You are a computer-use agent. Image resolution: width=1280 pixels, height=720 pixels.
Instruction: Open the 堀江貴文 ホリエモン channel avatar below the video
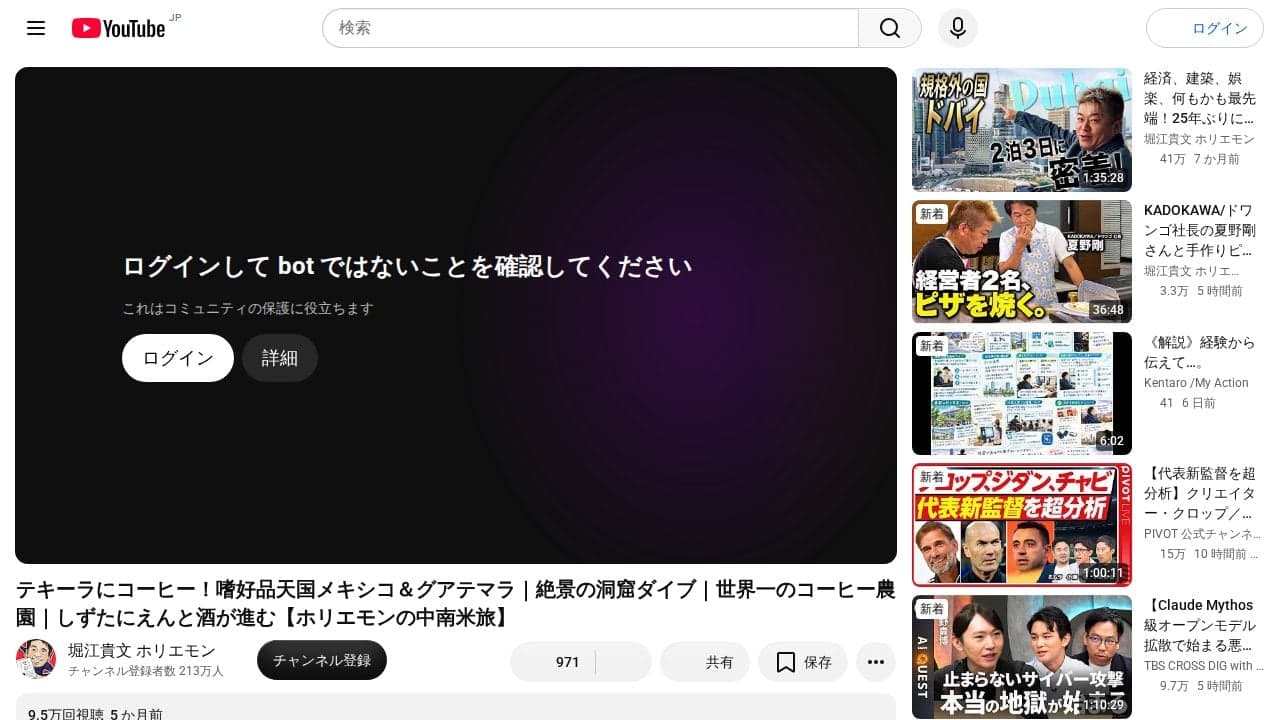[x=36, y=659]
